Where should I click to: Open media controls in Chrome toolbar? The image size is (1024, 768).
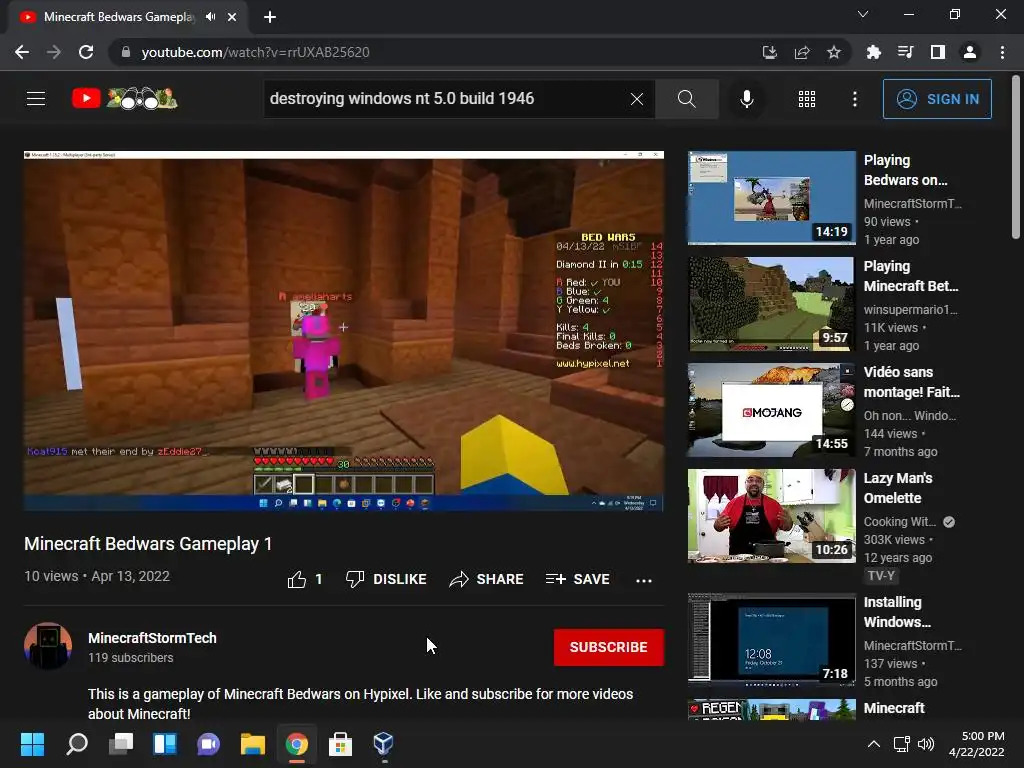click(905, 52)
